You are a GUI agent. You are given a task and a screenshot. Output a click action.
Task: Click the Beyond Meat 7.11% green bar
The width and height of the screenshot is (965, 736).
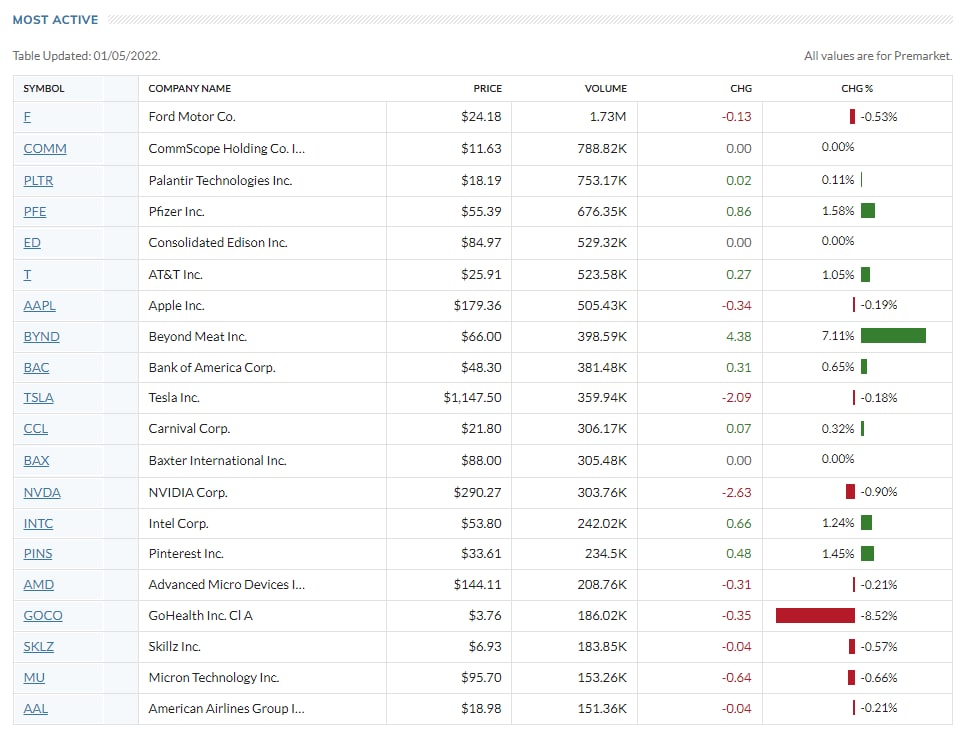click(893, 335)
